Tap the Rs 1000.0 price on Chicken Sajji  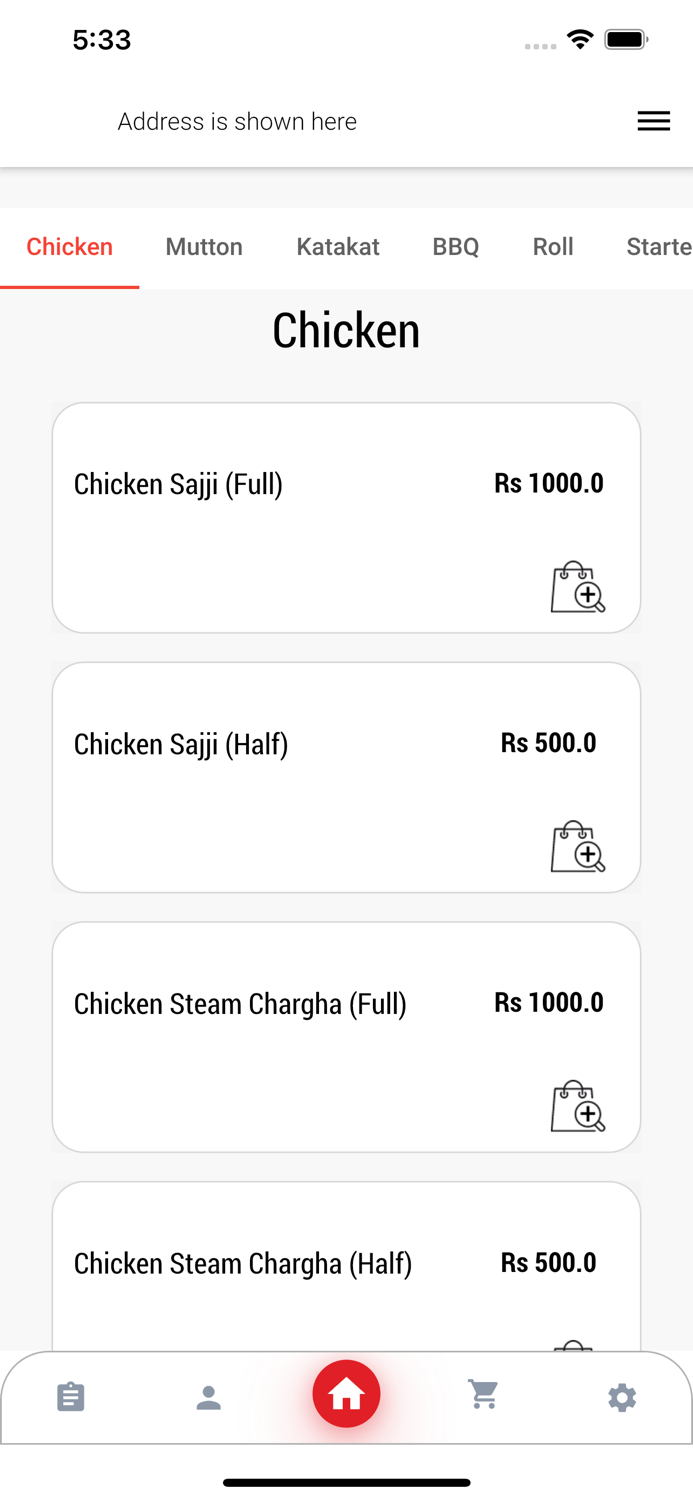coord(548,483)
